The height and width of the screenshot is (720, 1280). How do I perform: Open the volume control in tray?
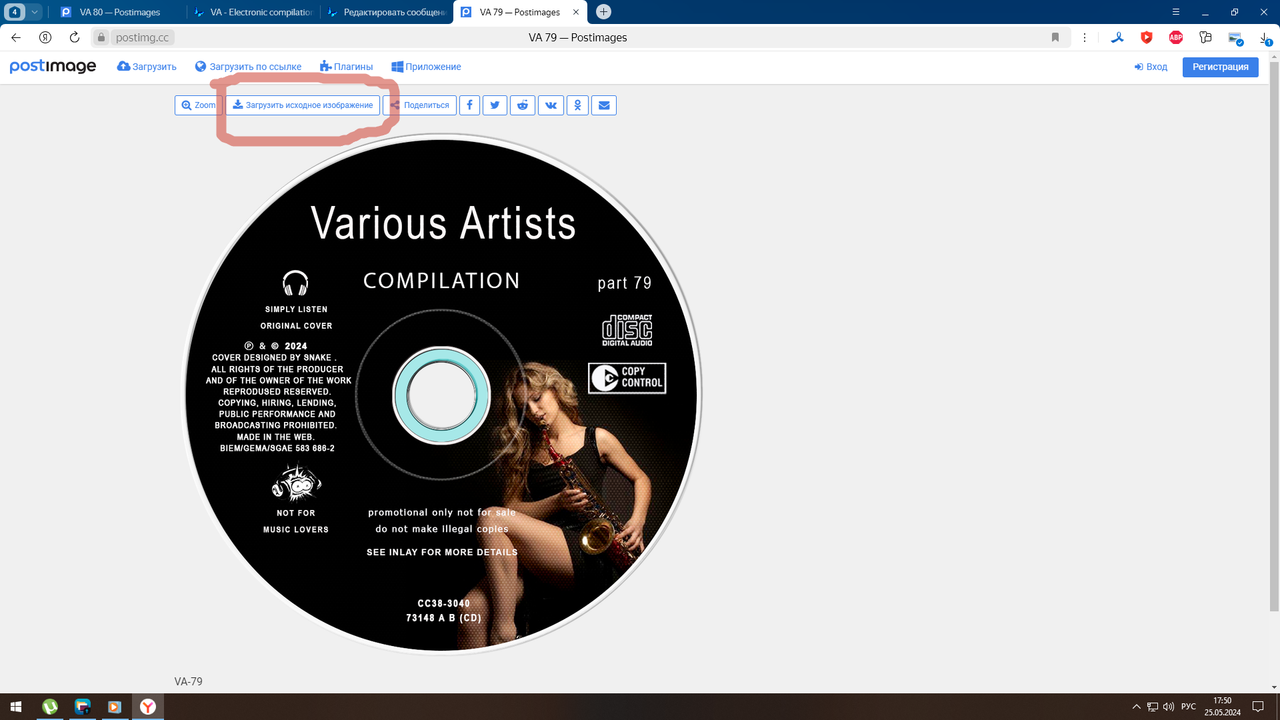(x=1168, y=707)
